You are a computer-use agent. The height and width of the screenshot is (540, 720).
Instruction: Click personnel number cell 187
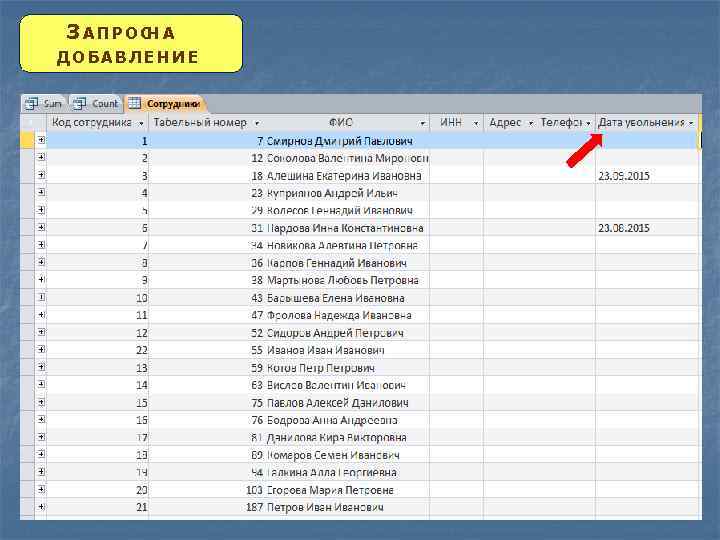coord(207,507)
